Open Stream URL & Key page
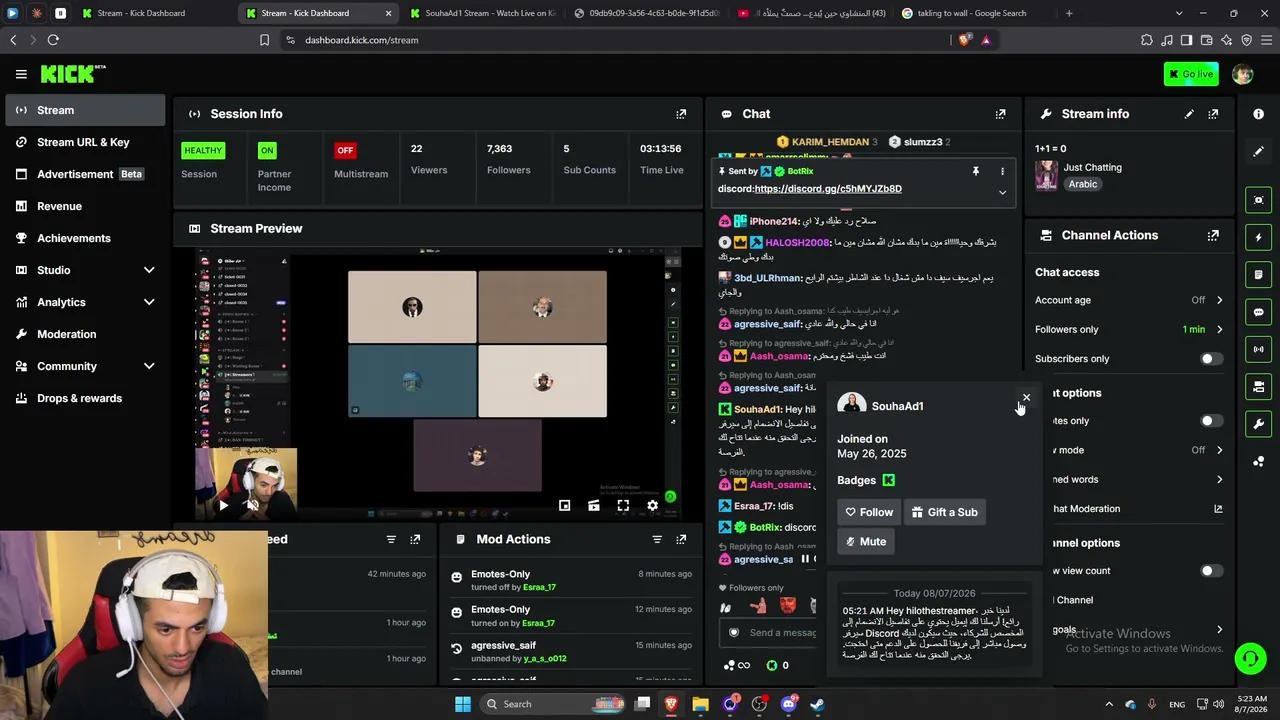 (x=85, y=142)
